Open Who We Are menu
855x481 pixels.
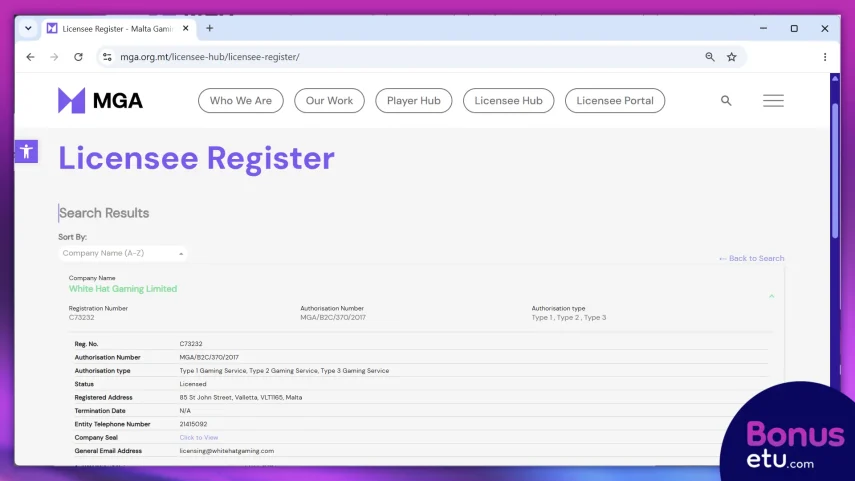pos(240,100)
